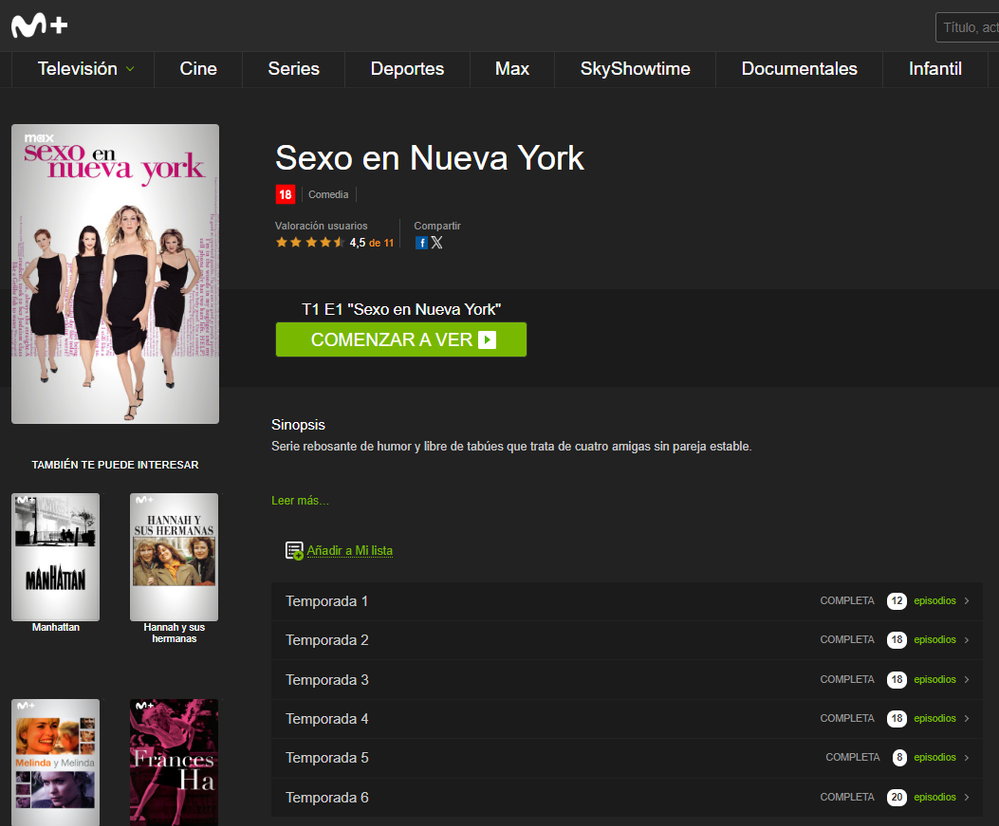The image size is (999, 826).
Task: Click the Movistar Plus+ logo
Action: [40, 26]
